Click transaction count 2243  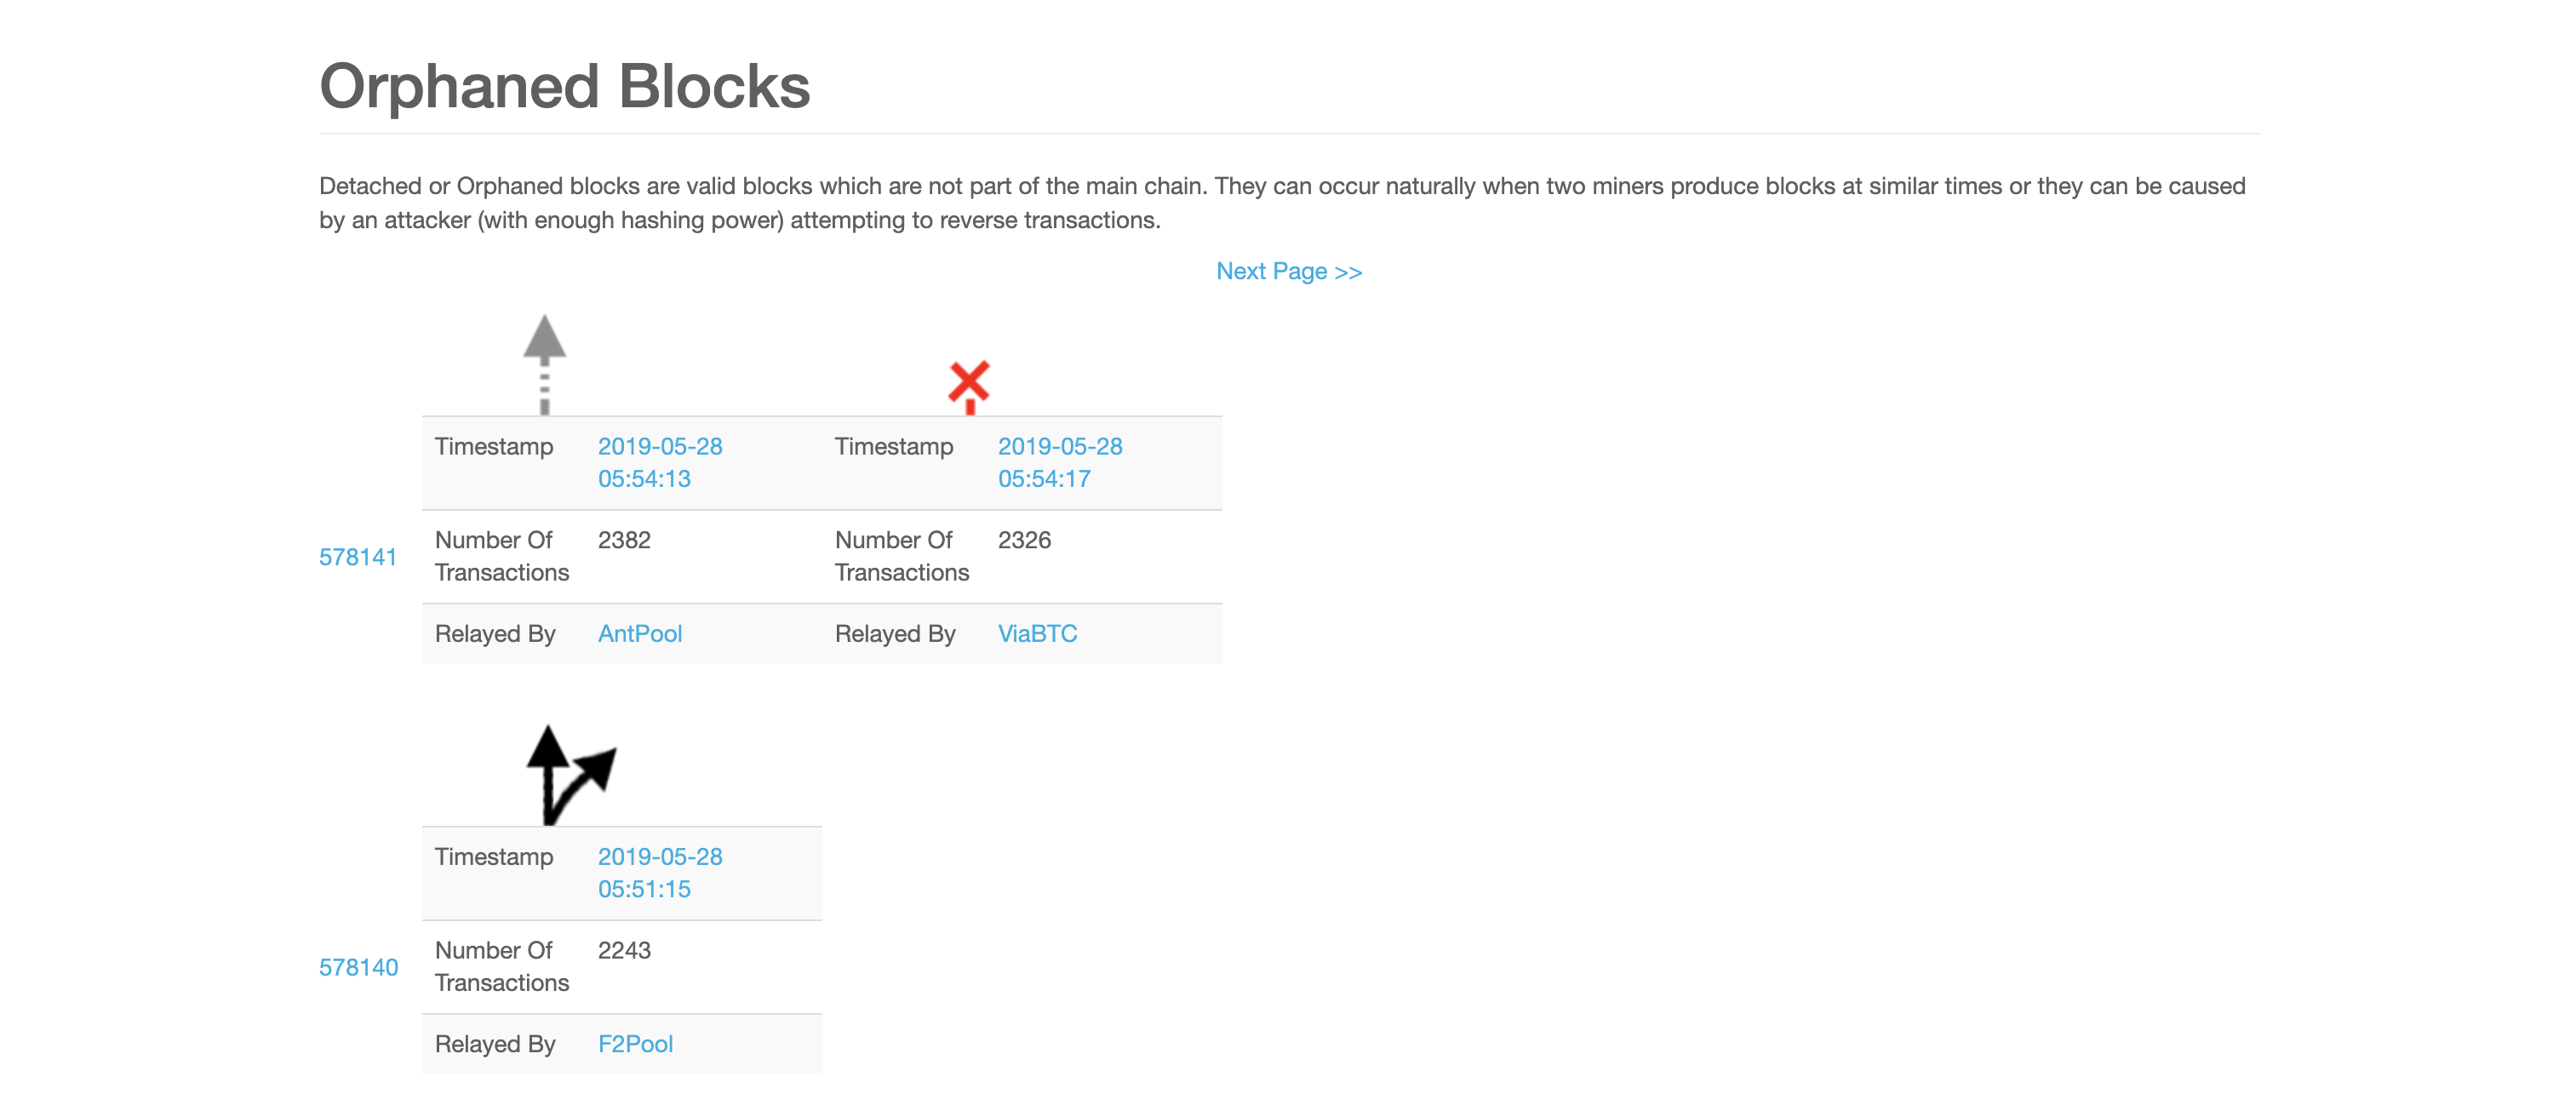coord(624,950)
